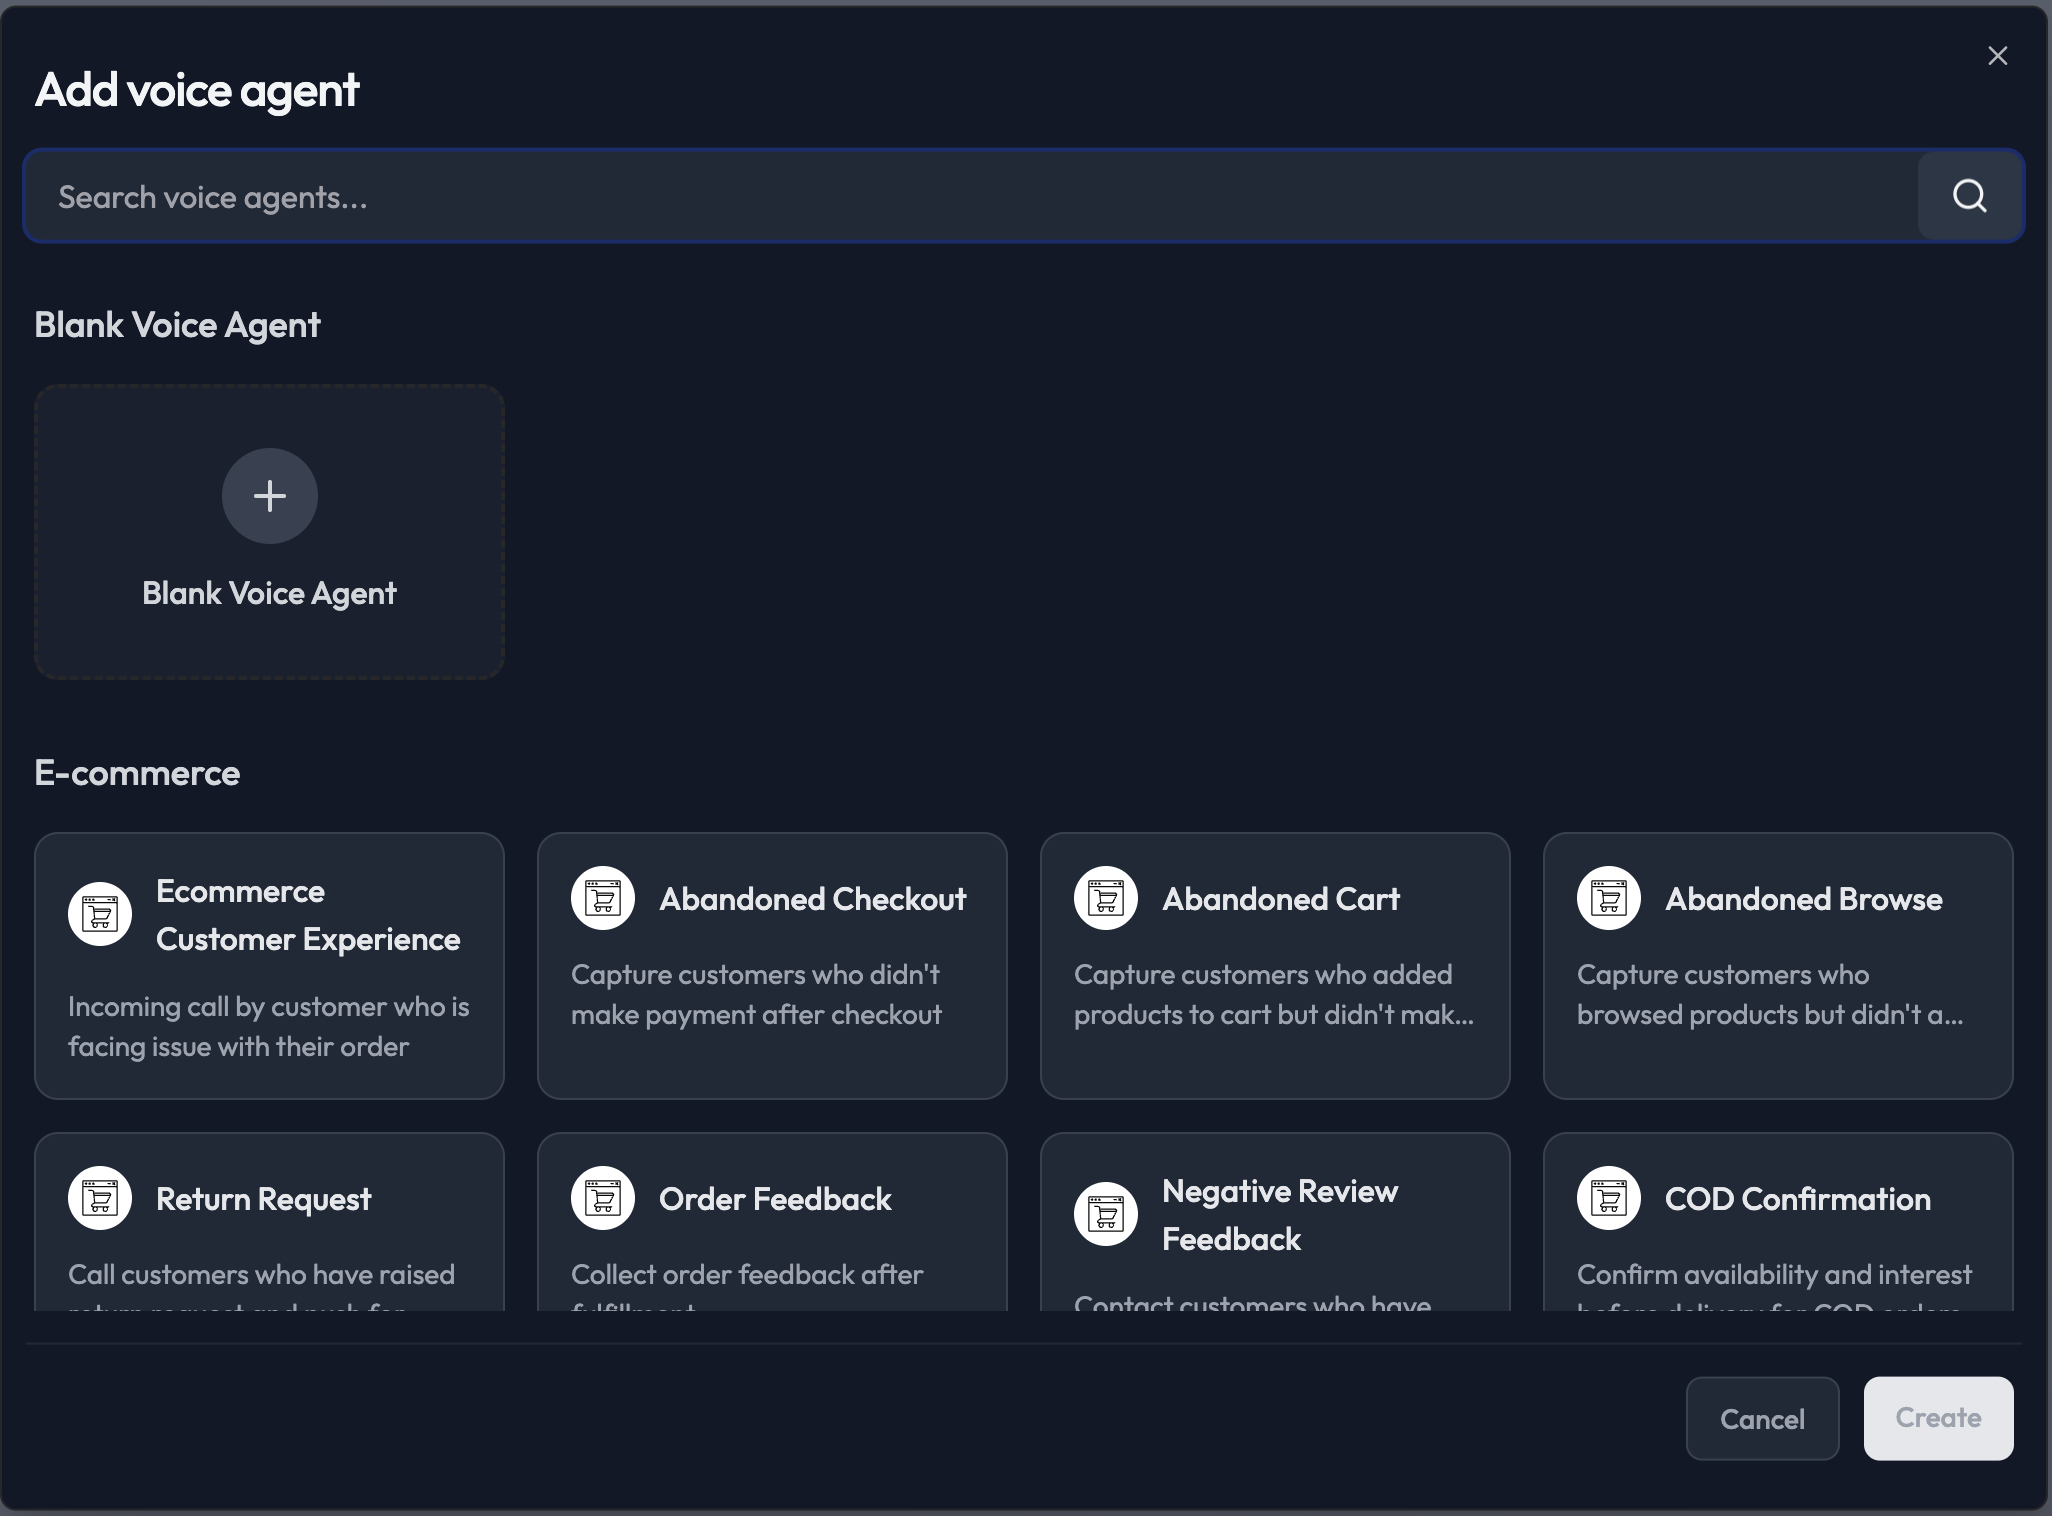
Task: Click the Negative Review Feedback icon
Action: (x=1106, y=1214)
